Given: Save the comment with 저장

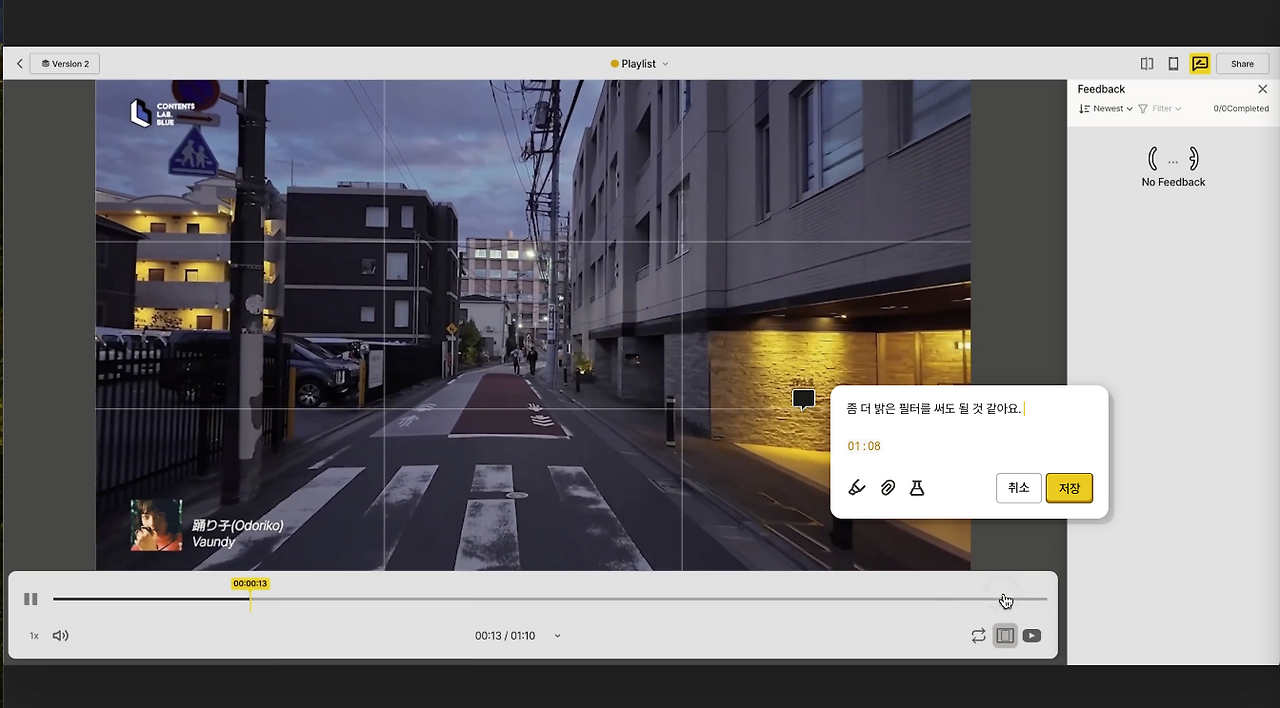Looking at the screenshot, I should click(x=1069, y=488).
